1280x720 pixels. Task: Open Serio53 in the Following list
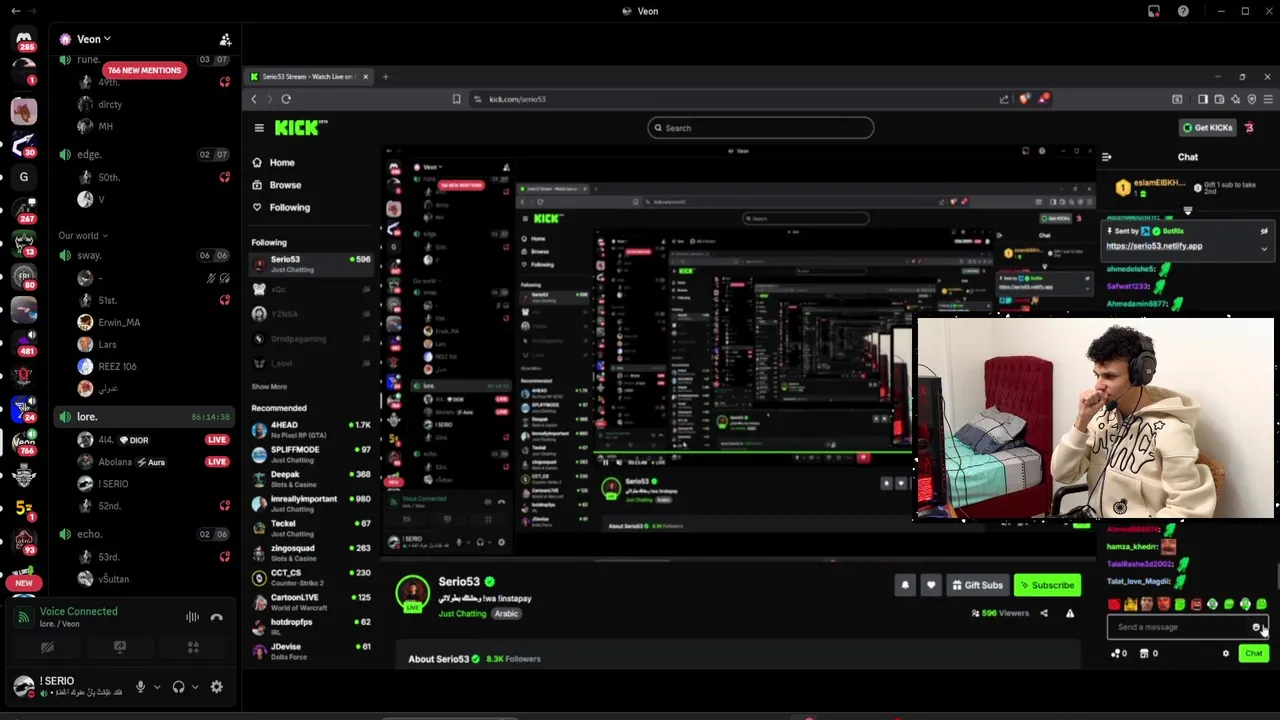coord(311,264)
